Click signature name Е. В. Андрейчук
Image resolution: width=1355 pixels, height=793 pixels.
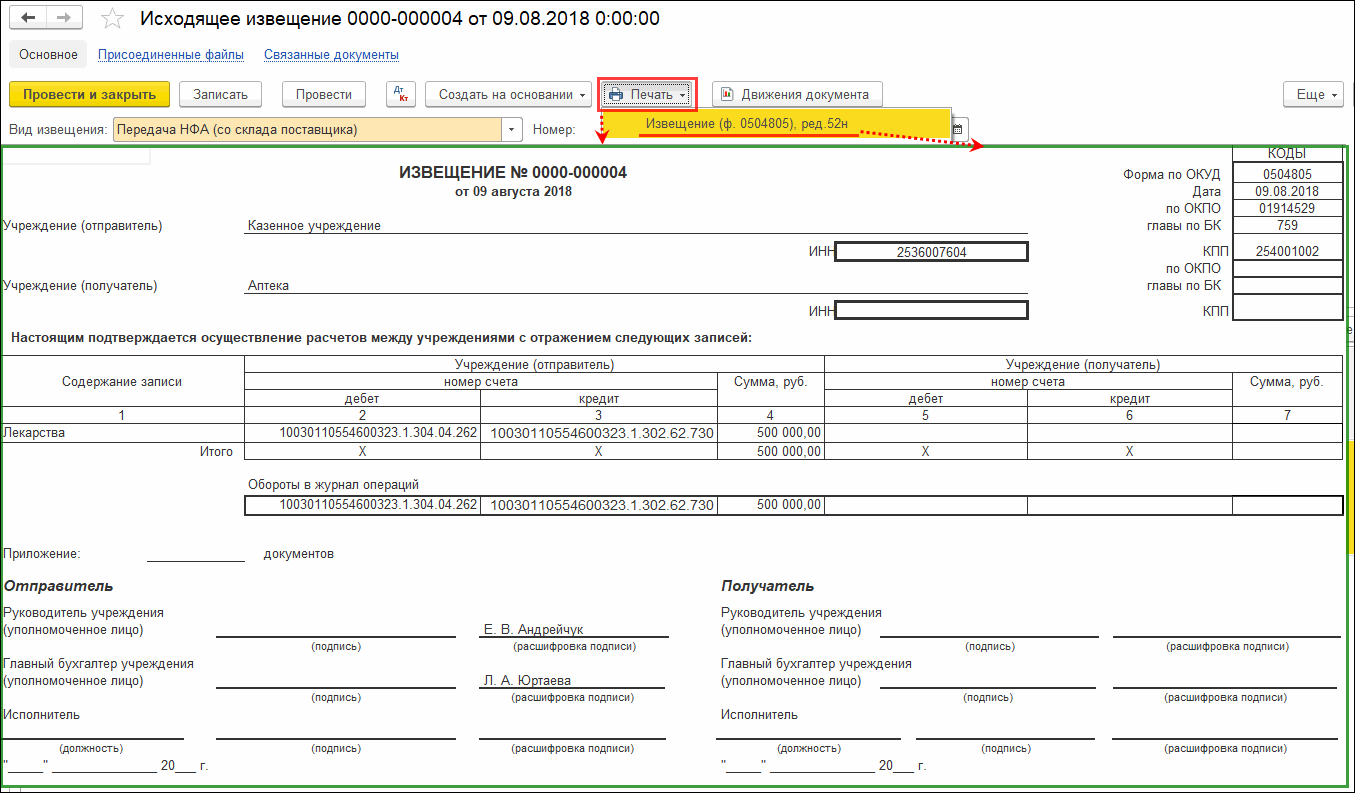(533, 629)
